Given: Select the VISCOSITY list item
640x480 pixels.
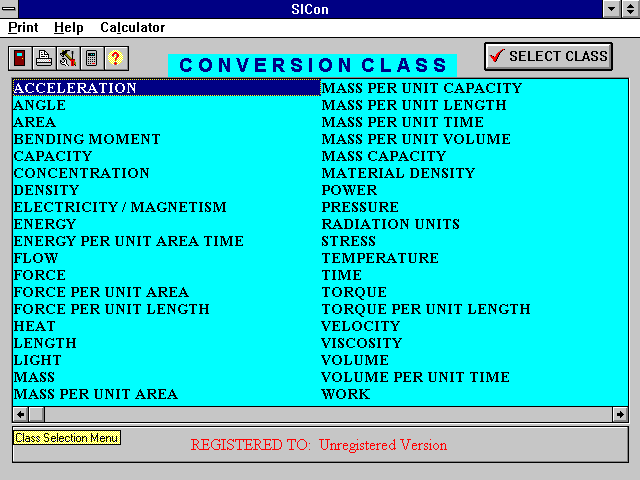Looking at the screenshot, I should pos(361,343).
